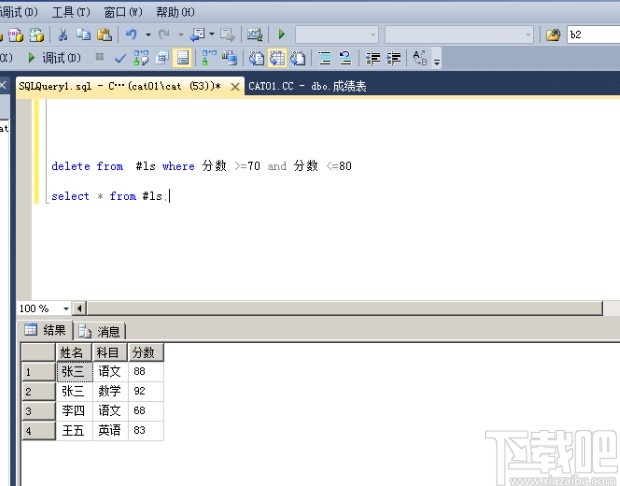Click the DMX query icon in top toolbar
Screen dimensions: 620x486
(x=16, y=35)
